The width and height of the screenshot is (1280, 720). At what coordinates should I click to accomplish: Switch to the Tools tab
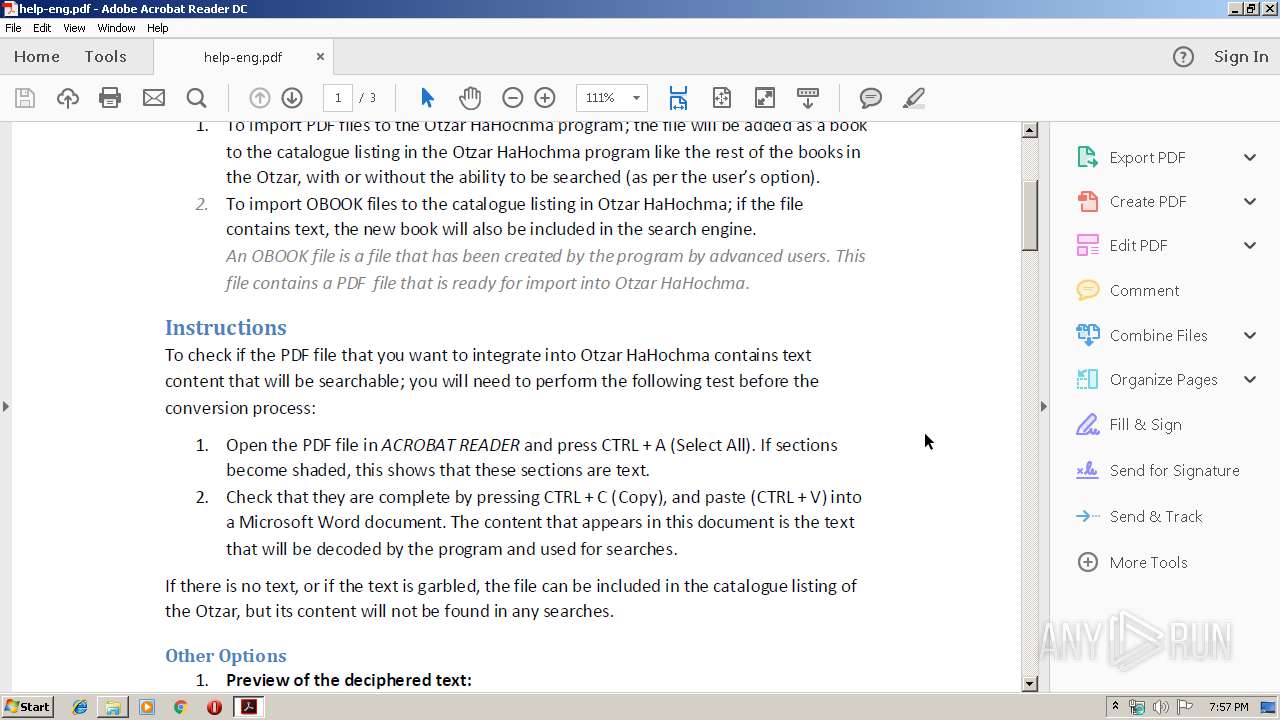pos(105,57)
